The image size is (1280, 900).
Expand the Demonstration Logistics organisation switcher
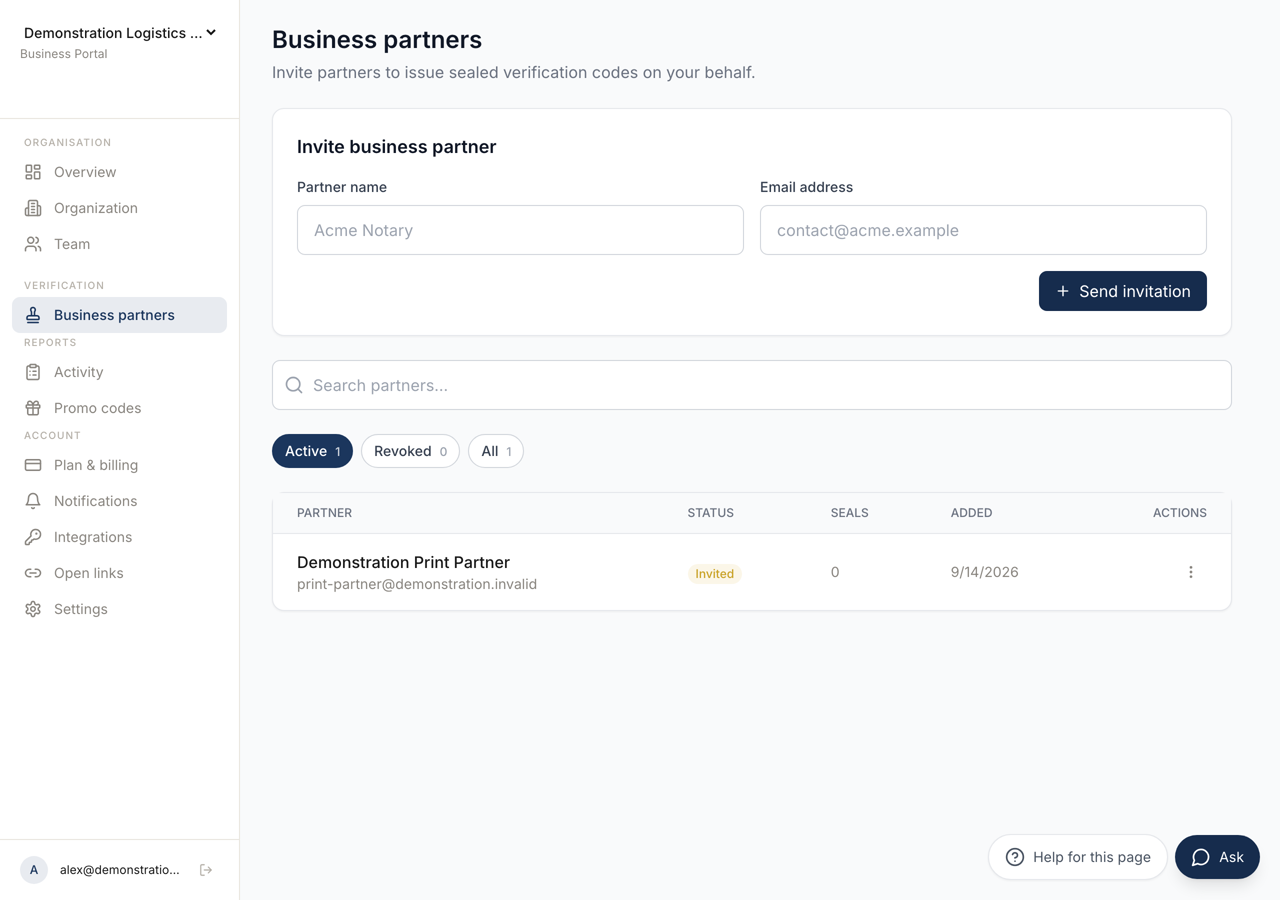click(x=120, y=33)
